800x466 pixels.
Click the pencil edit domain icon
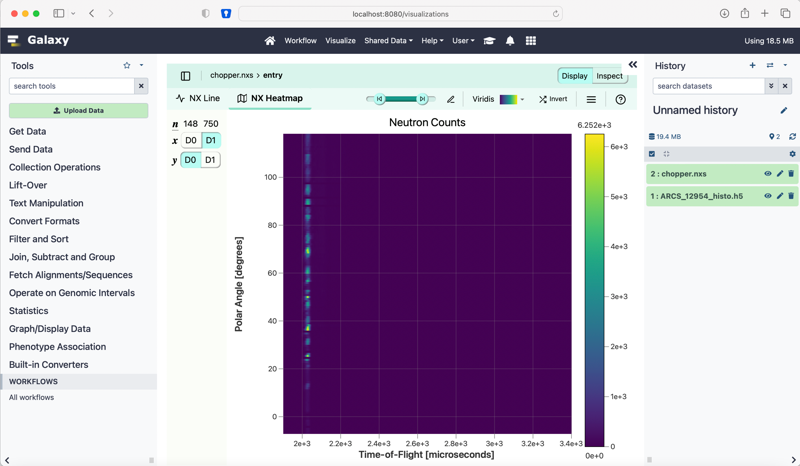[451, 99]
